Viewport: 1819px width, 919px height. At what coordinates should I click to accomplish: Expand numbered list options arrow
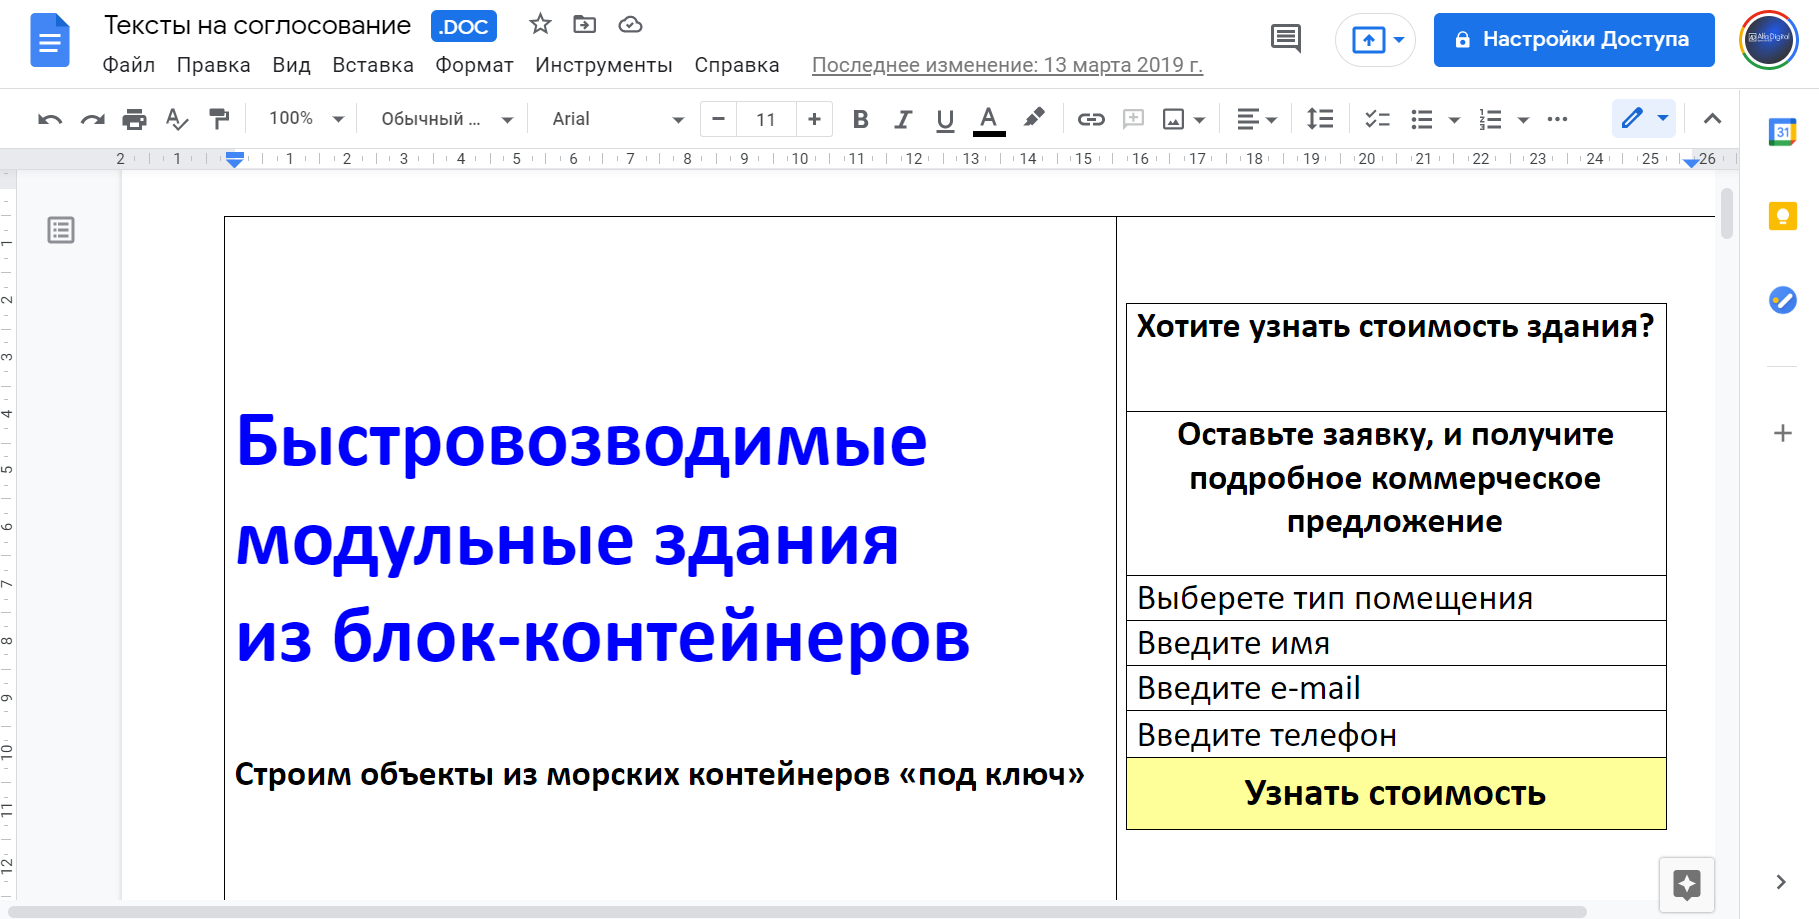coord(1523,120)
